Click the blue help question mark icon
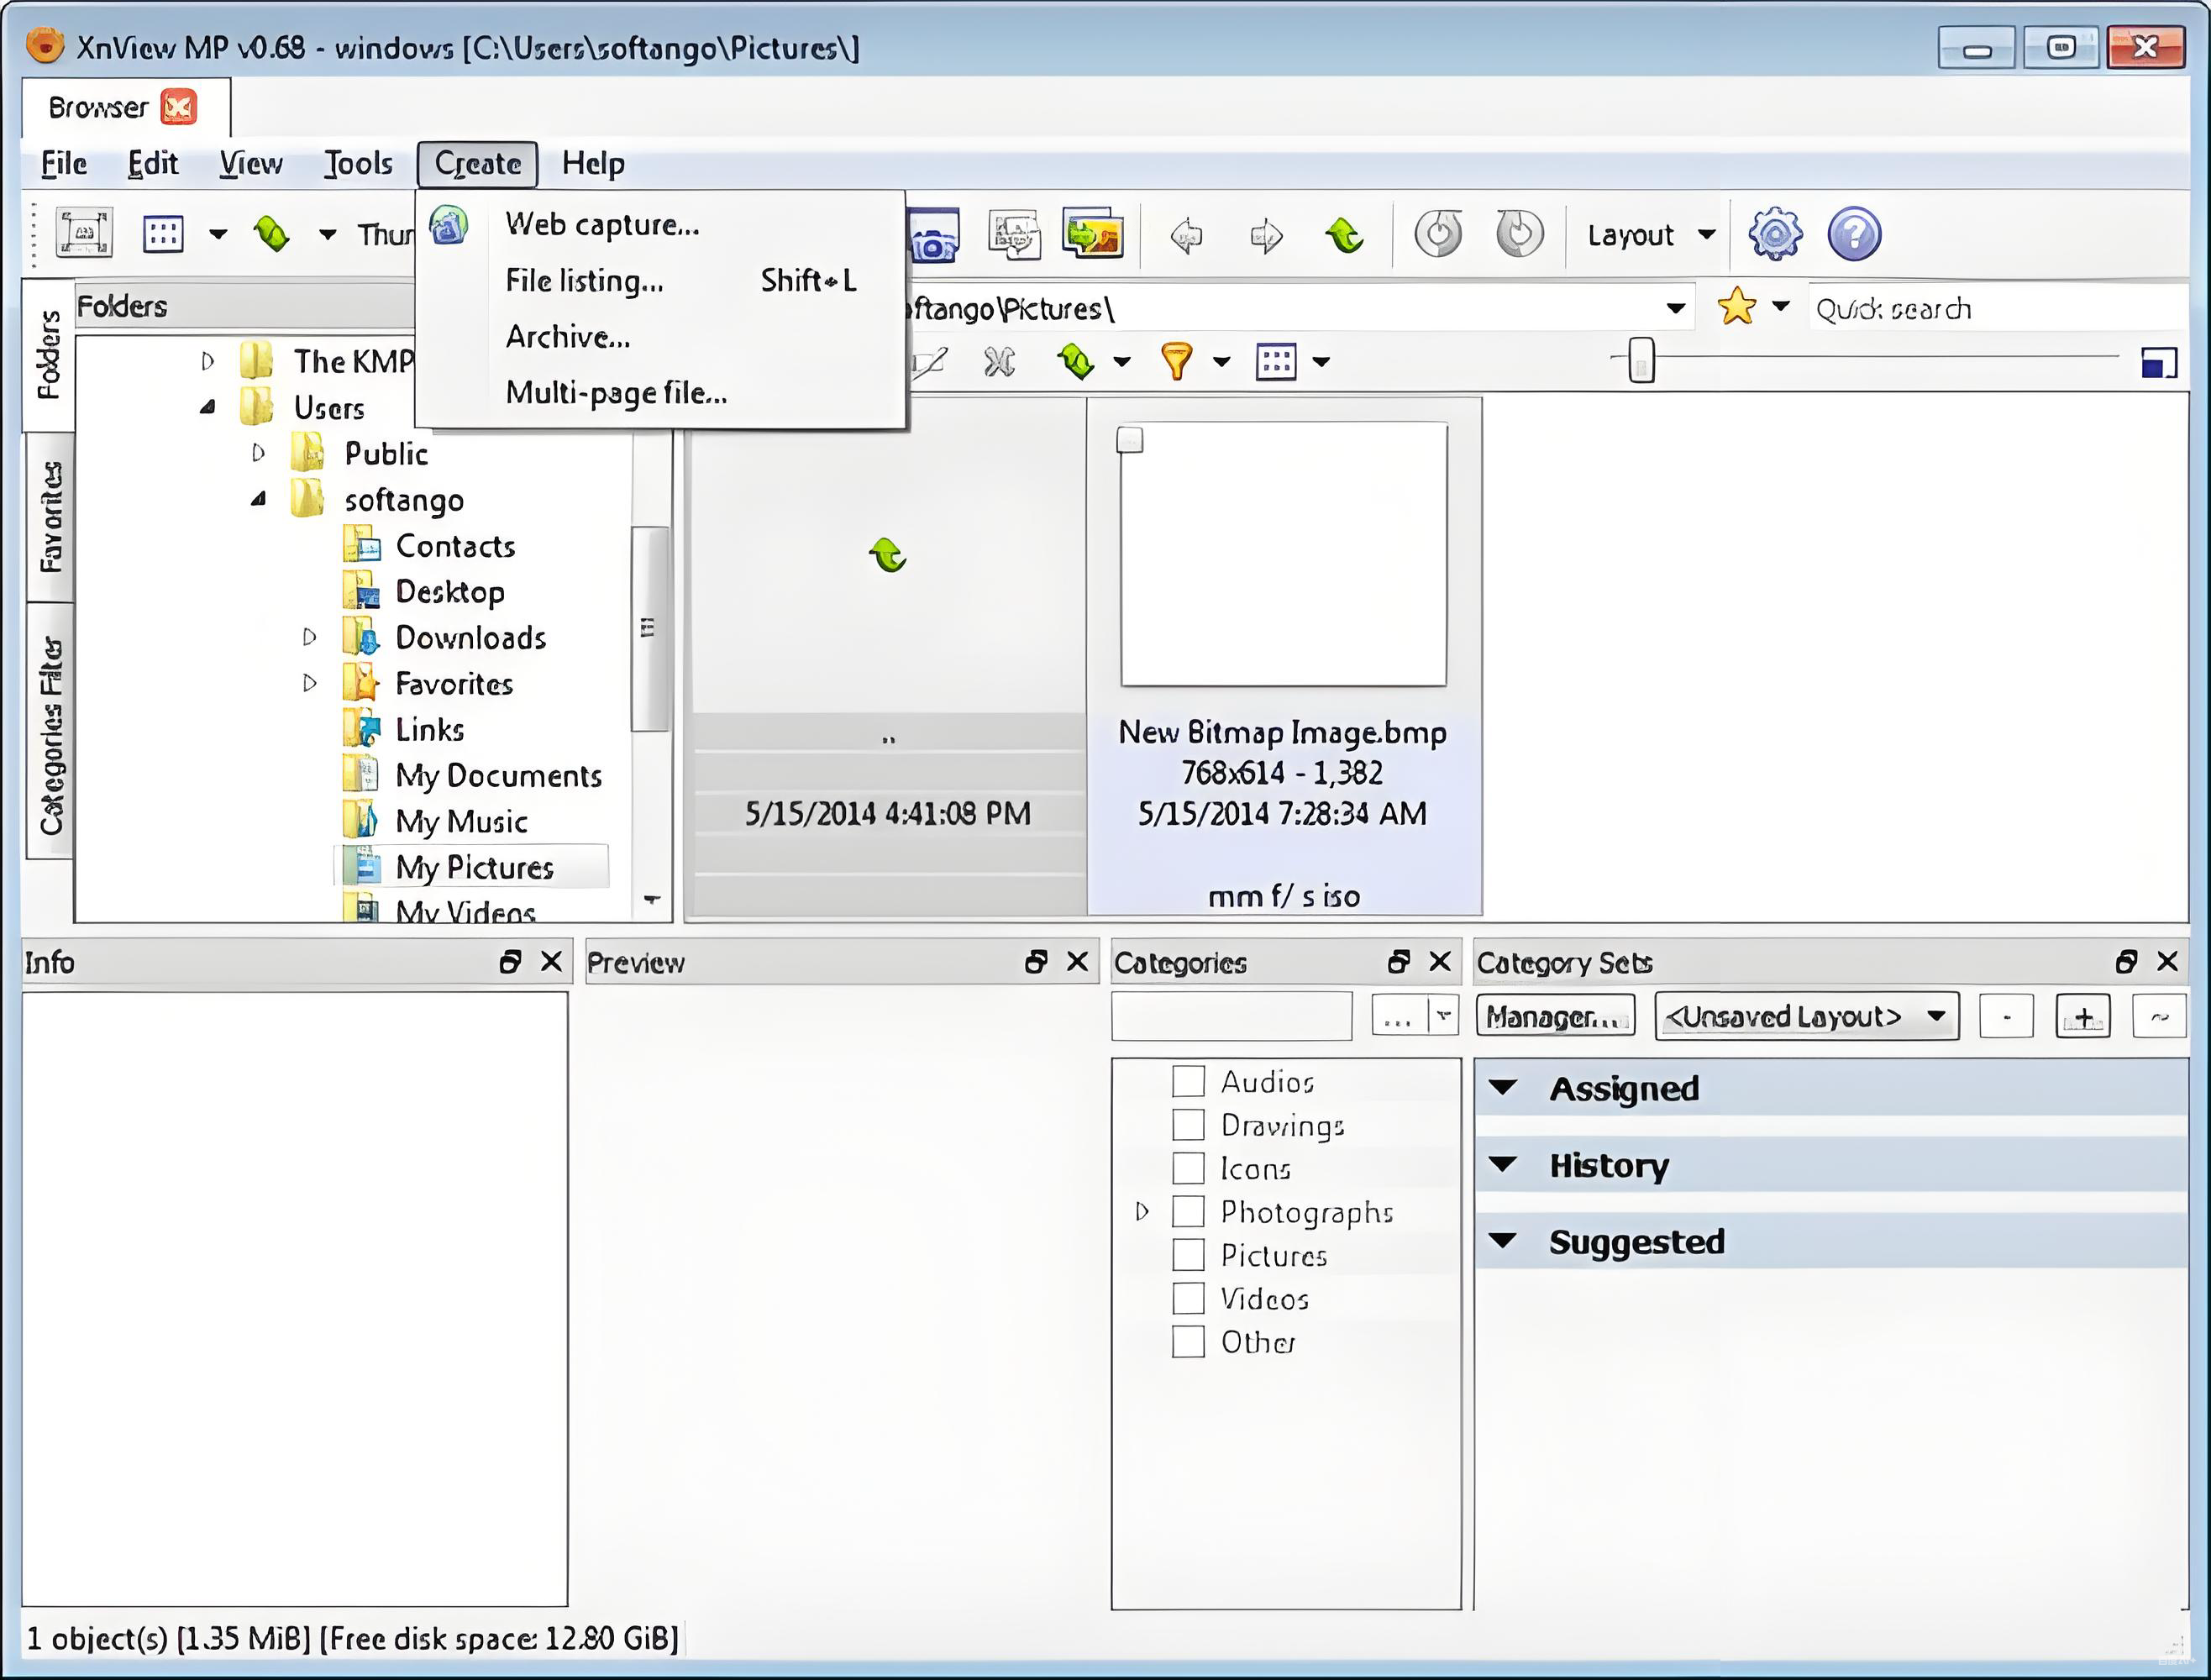The width and height of the screenshot is (2211, 1680). pos(1853,235)
